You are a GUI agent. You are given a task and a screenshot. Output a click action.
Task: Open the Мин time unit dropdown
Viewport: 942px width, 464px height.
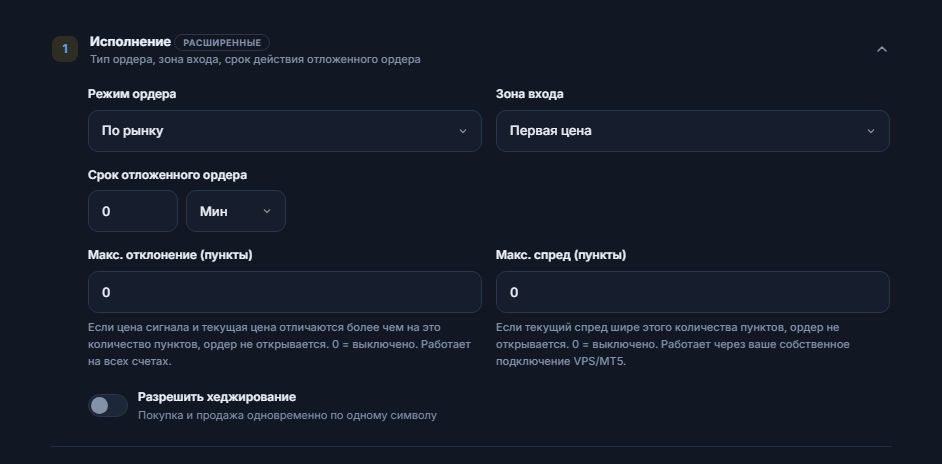[236, 211]
